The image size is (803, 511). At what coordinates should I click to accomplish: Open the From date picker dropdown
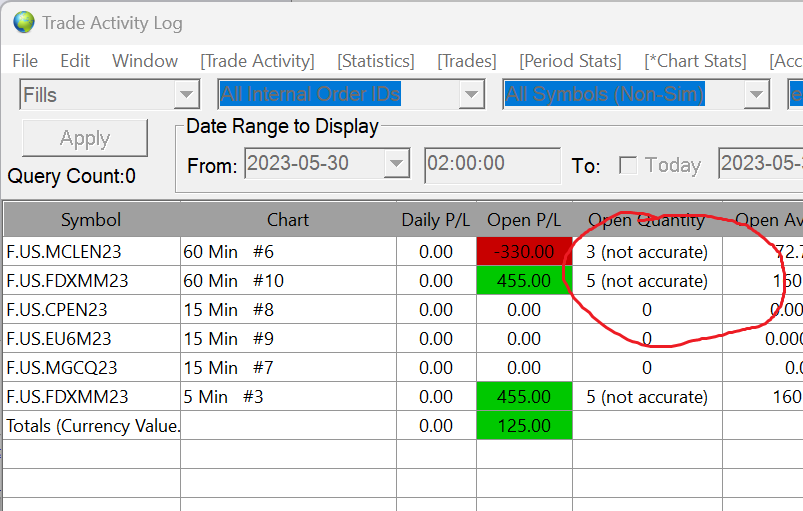pos(396,163)
